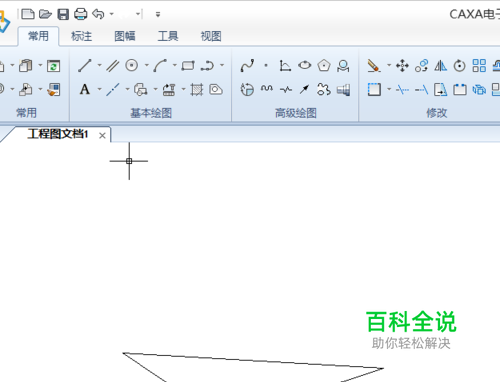Expand the Arc tool dropdown arrow
The width and height of the screenshot is (500, 382).
click(174, 65)
